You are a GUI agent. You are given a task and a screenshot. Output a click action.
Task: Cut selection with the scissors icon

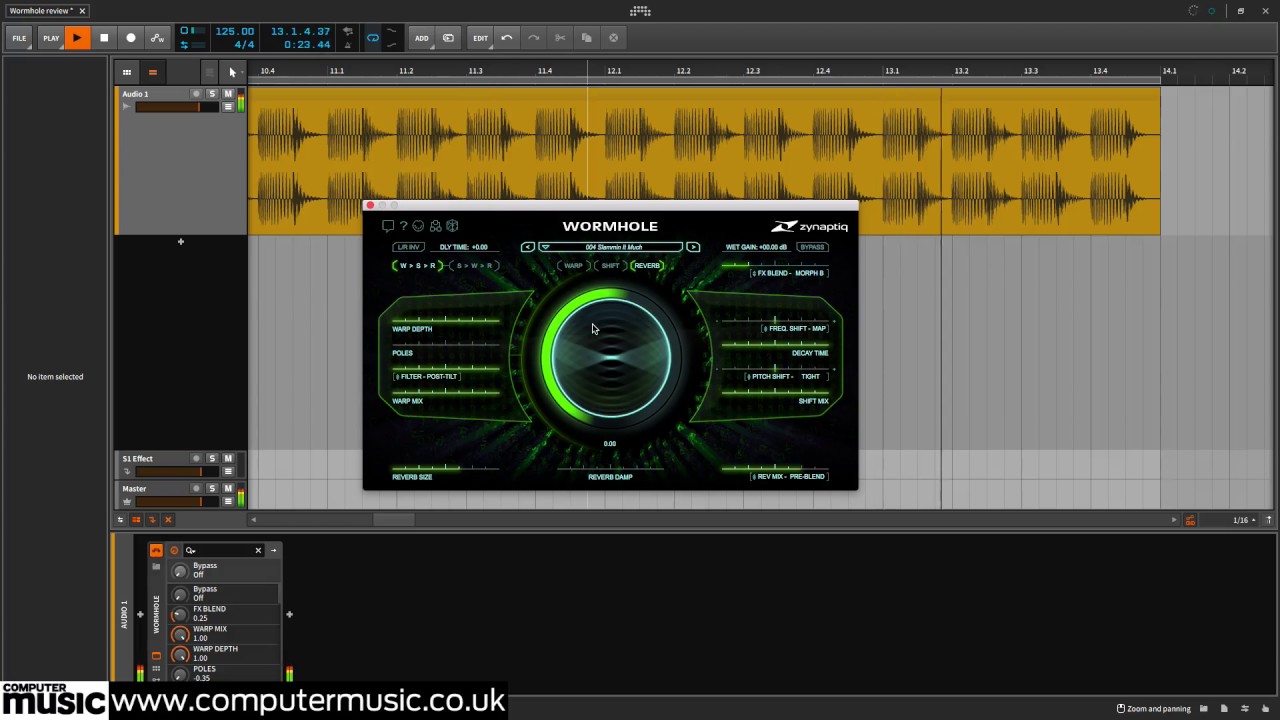pos(560,38)
